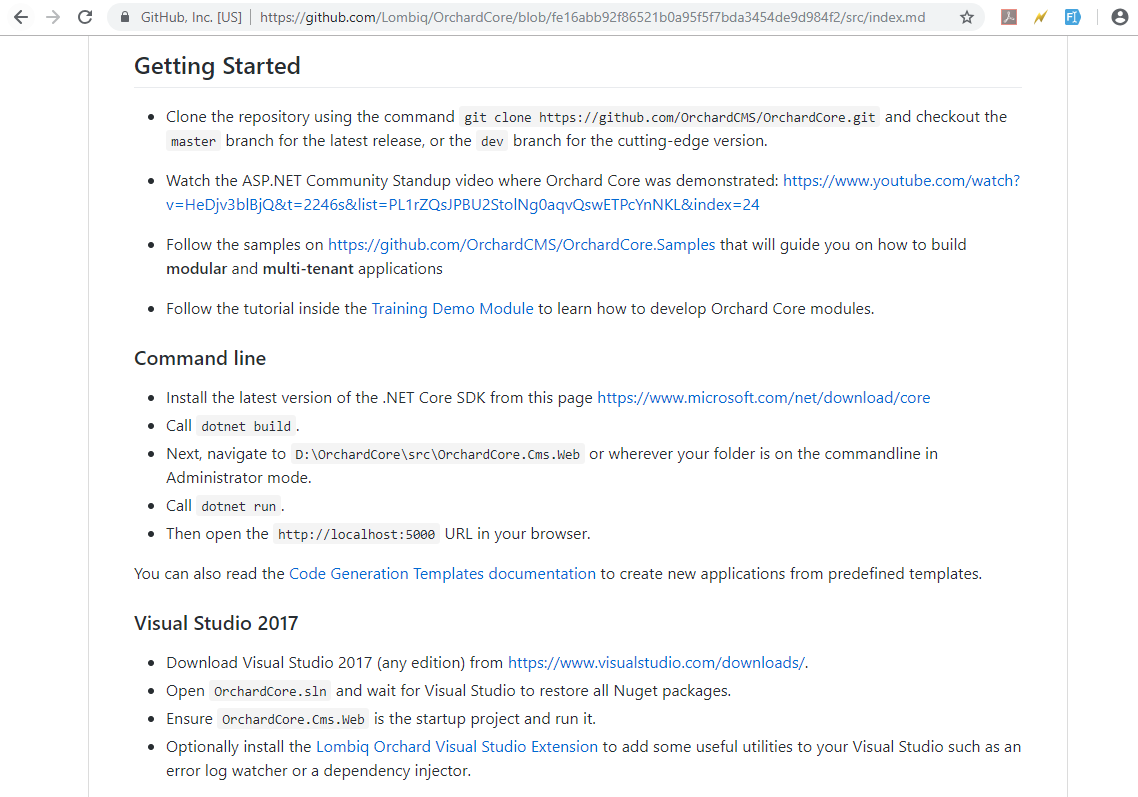Open site info via the padlock icon
Screen dimensions: 1138x797
pyautogui.click(x=125, y=17)
